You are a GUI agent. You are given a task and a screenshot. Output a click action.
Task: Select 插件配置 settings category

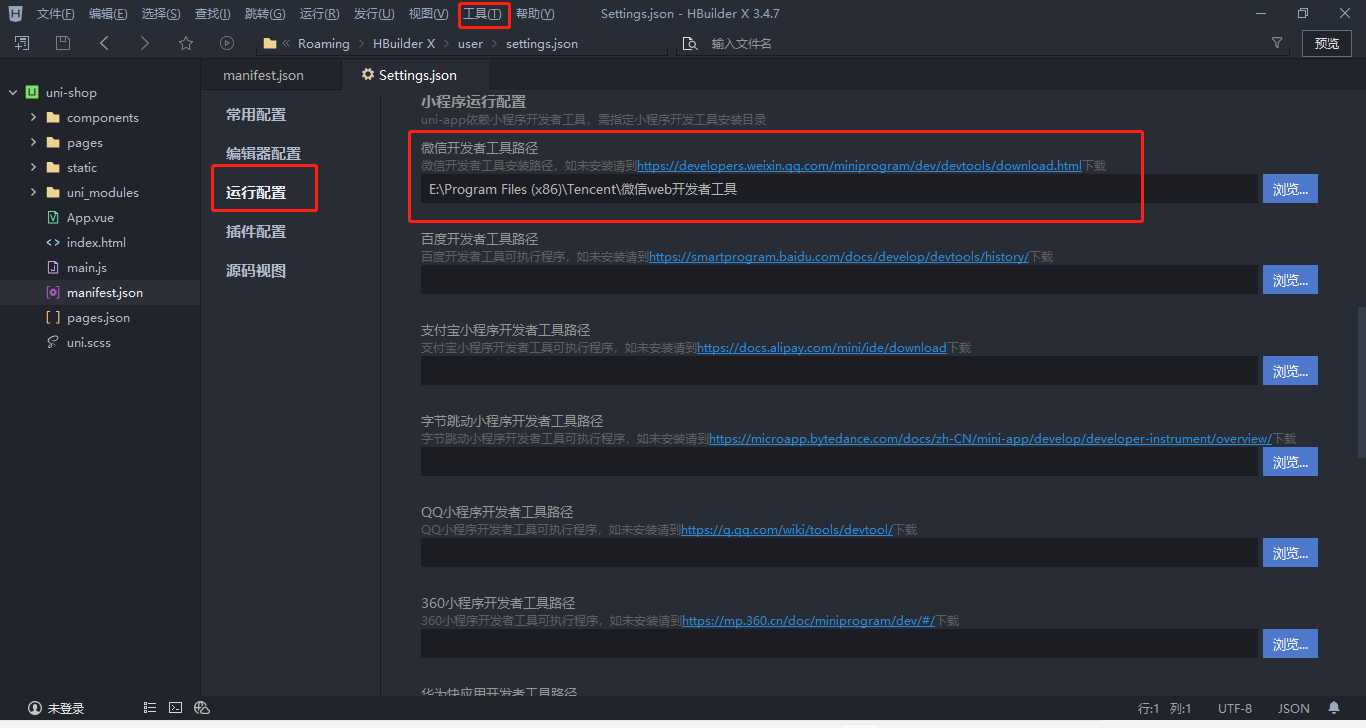pyautogui.click(x=256, y=231)
